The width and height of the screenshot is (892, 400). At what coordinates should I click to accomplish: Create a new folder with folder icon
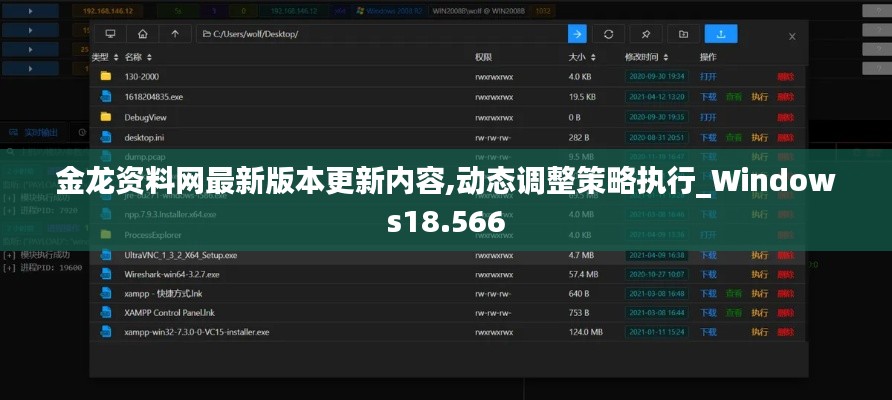pyautogui.click(x=683, y=34)
